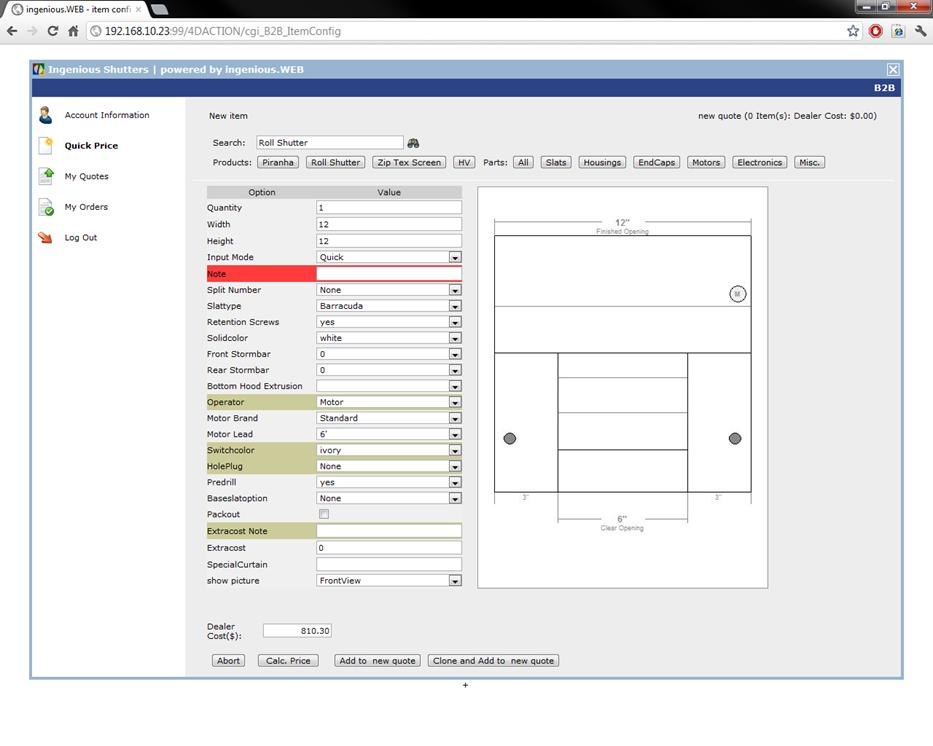Image resolution: width=933 pixels, height=746 pixels.
Task: Close the Ingenious Shutters dialog panel
Action: [893, 69]
